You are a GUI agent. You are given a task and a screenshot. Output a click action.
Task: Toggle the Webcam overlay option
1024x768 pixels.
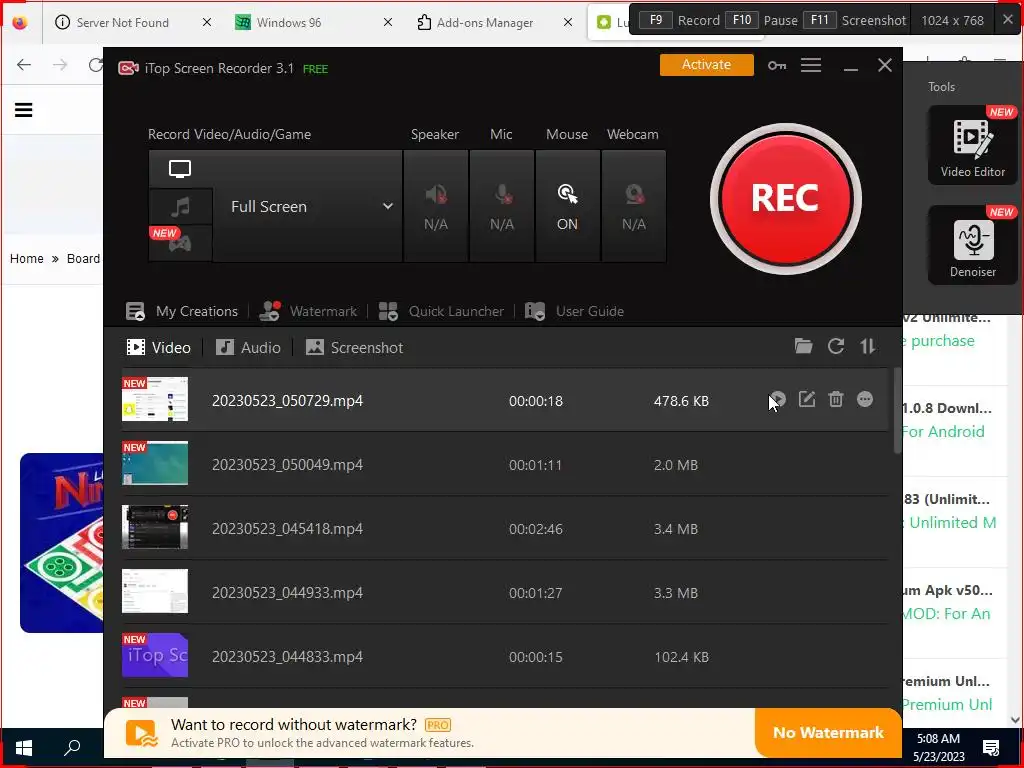tap(633, 206)
